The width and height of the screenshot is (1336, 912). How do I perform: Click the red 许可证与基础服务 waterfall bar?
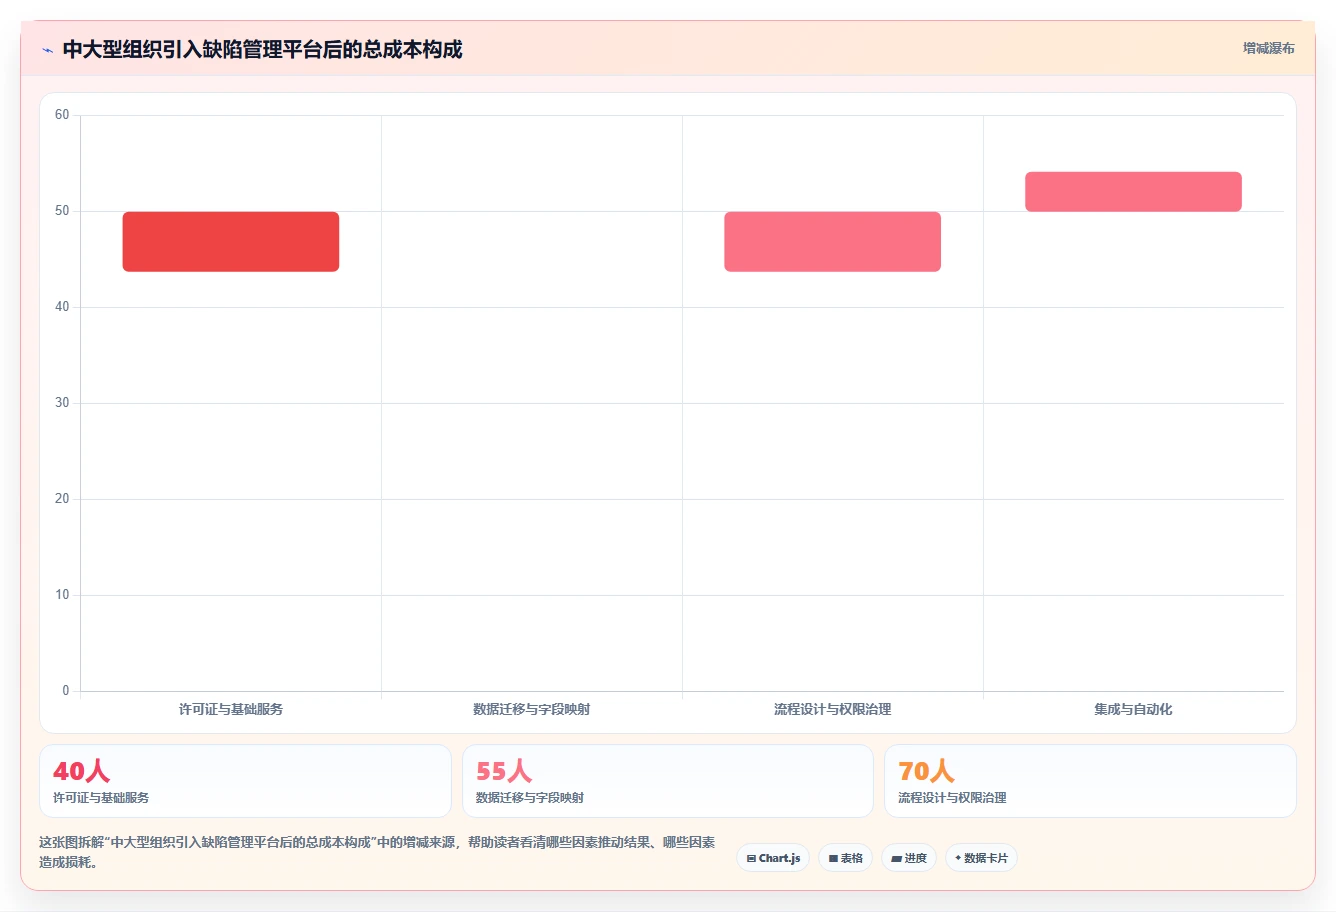[231, 242]
